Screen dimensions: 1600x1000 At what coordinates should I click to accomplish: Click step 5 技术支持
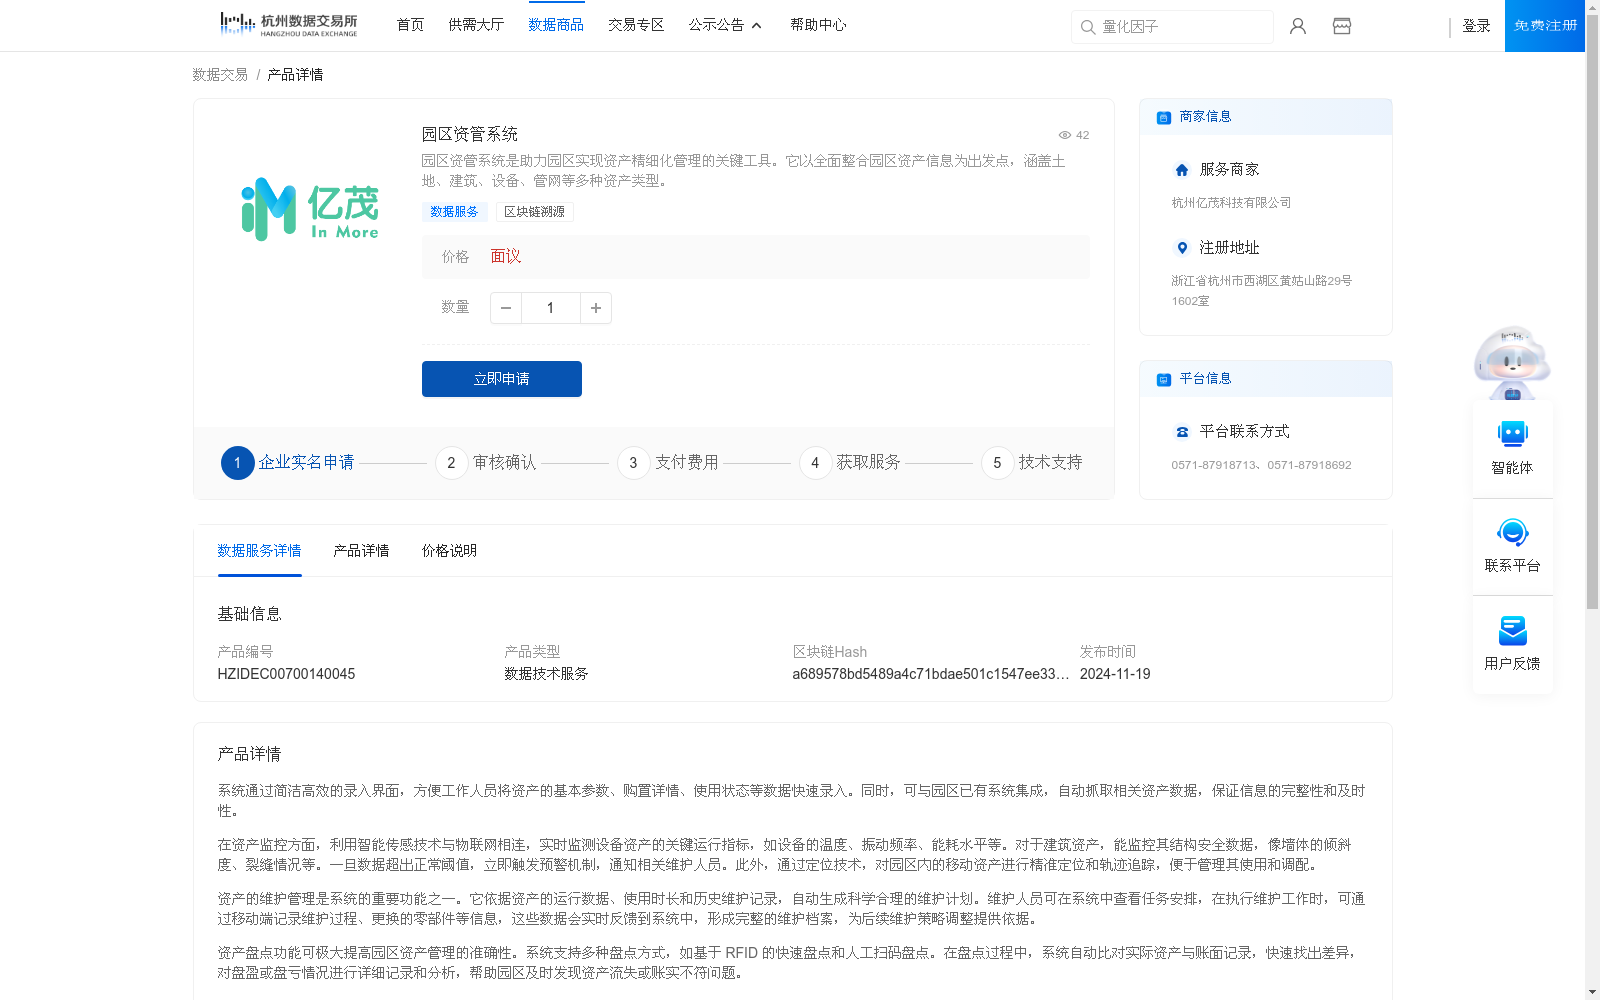1032,463
